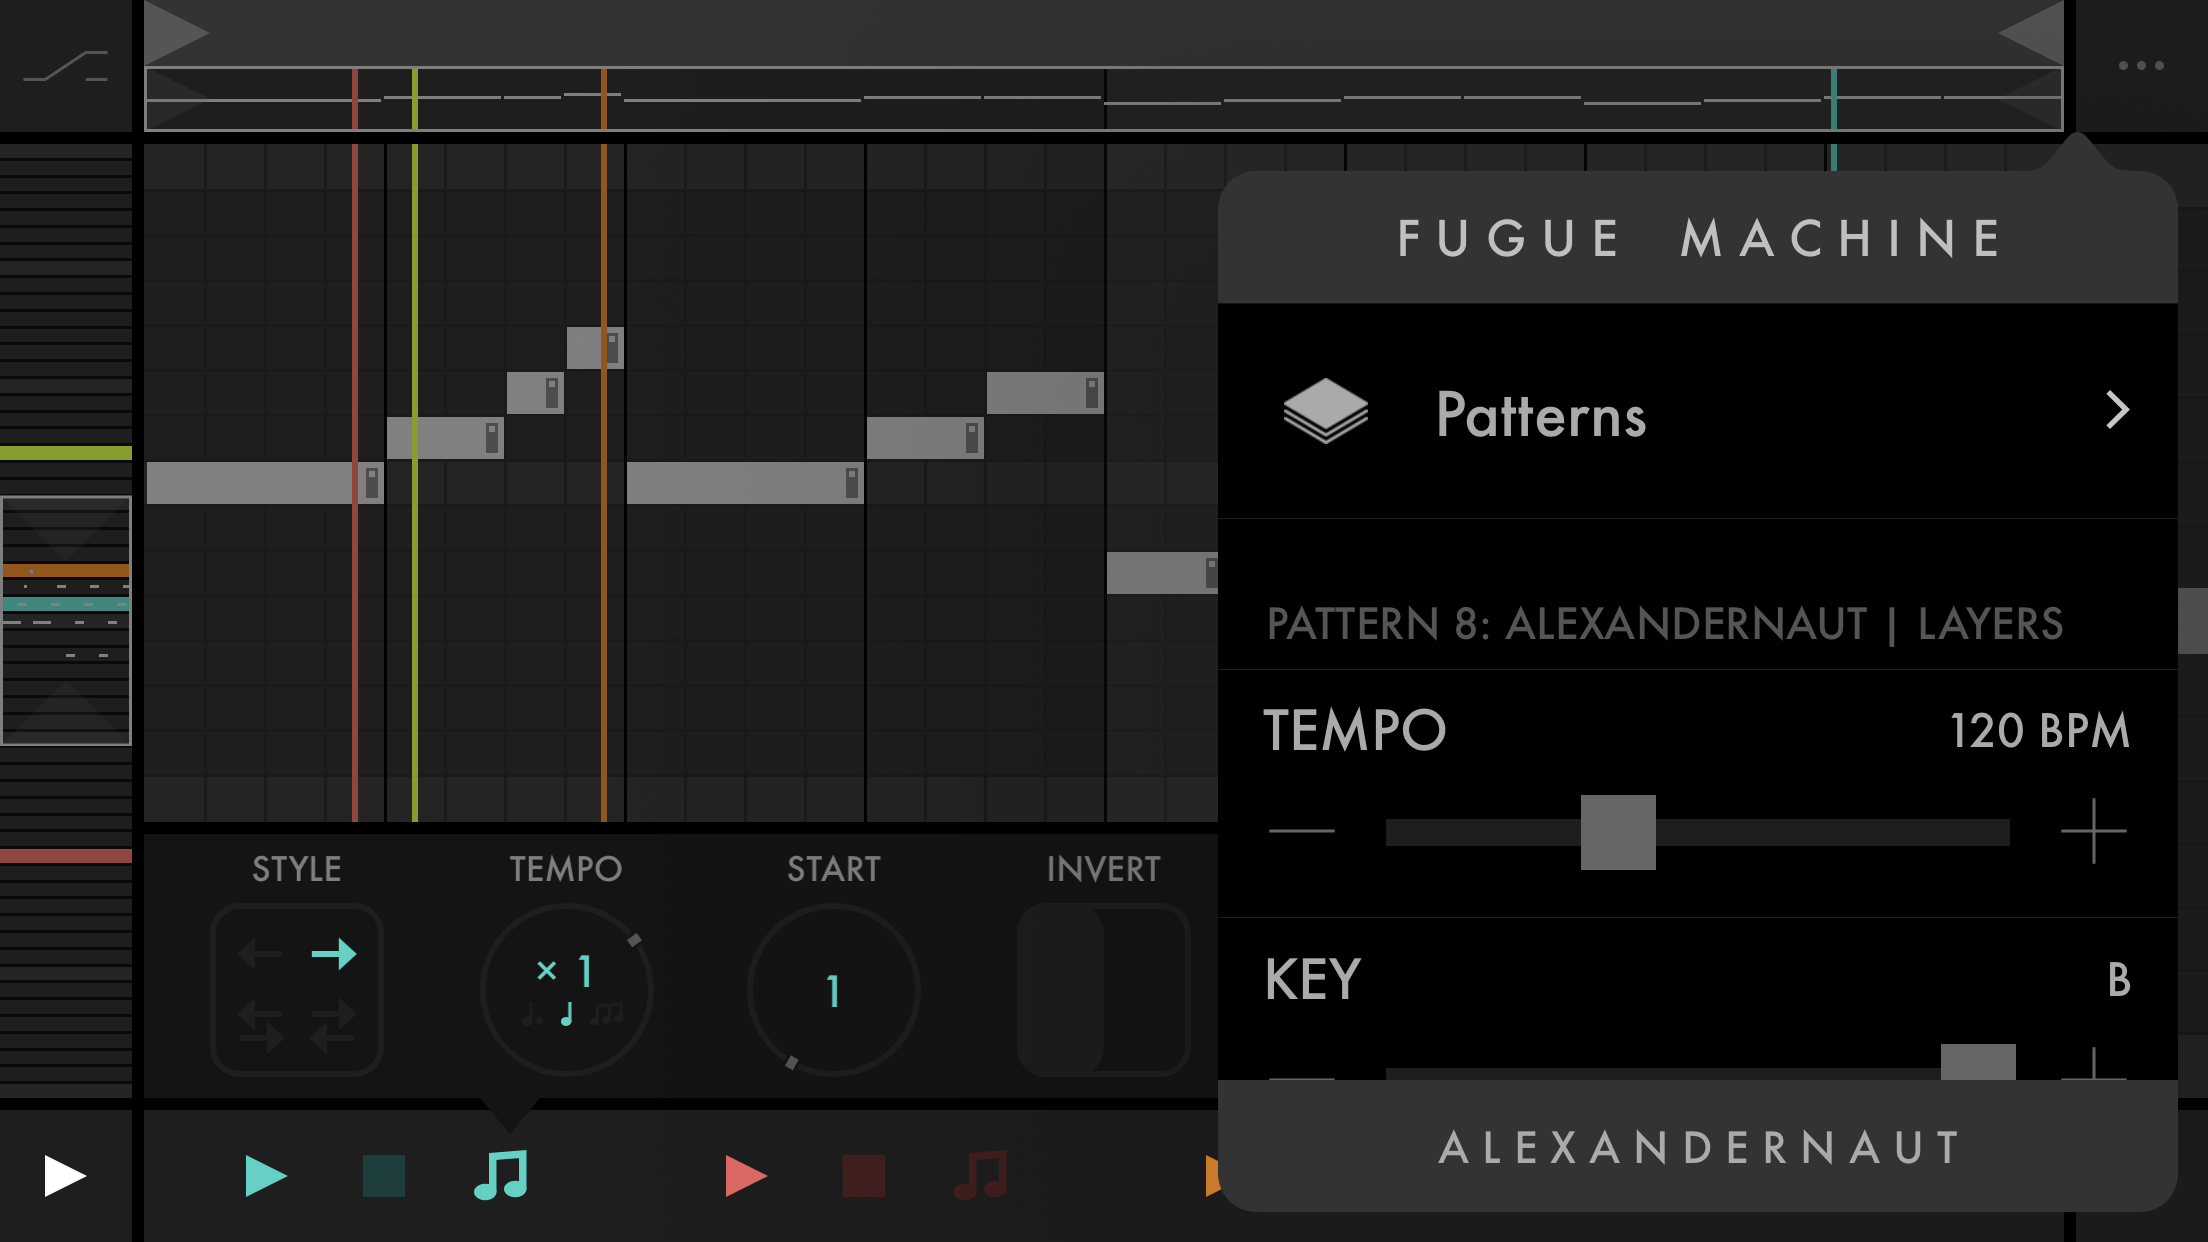Viewport: 2208px width, 1242px height.
Task: Select the ping-pong arrows style bottom-right
Action: pyautogui.click(x=334, y=1026)
